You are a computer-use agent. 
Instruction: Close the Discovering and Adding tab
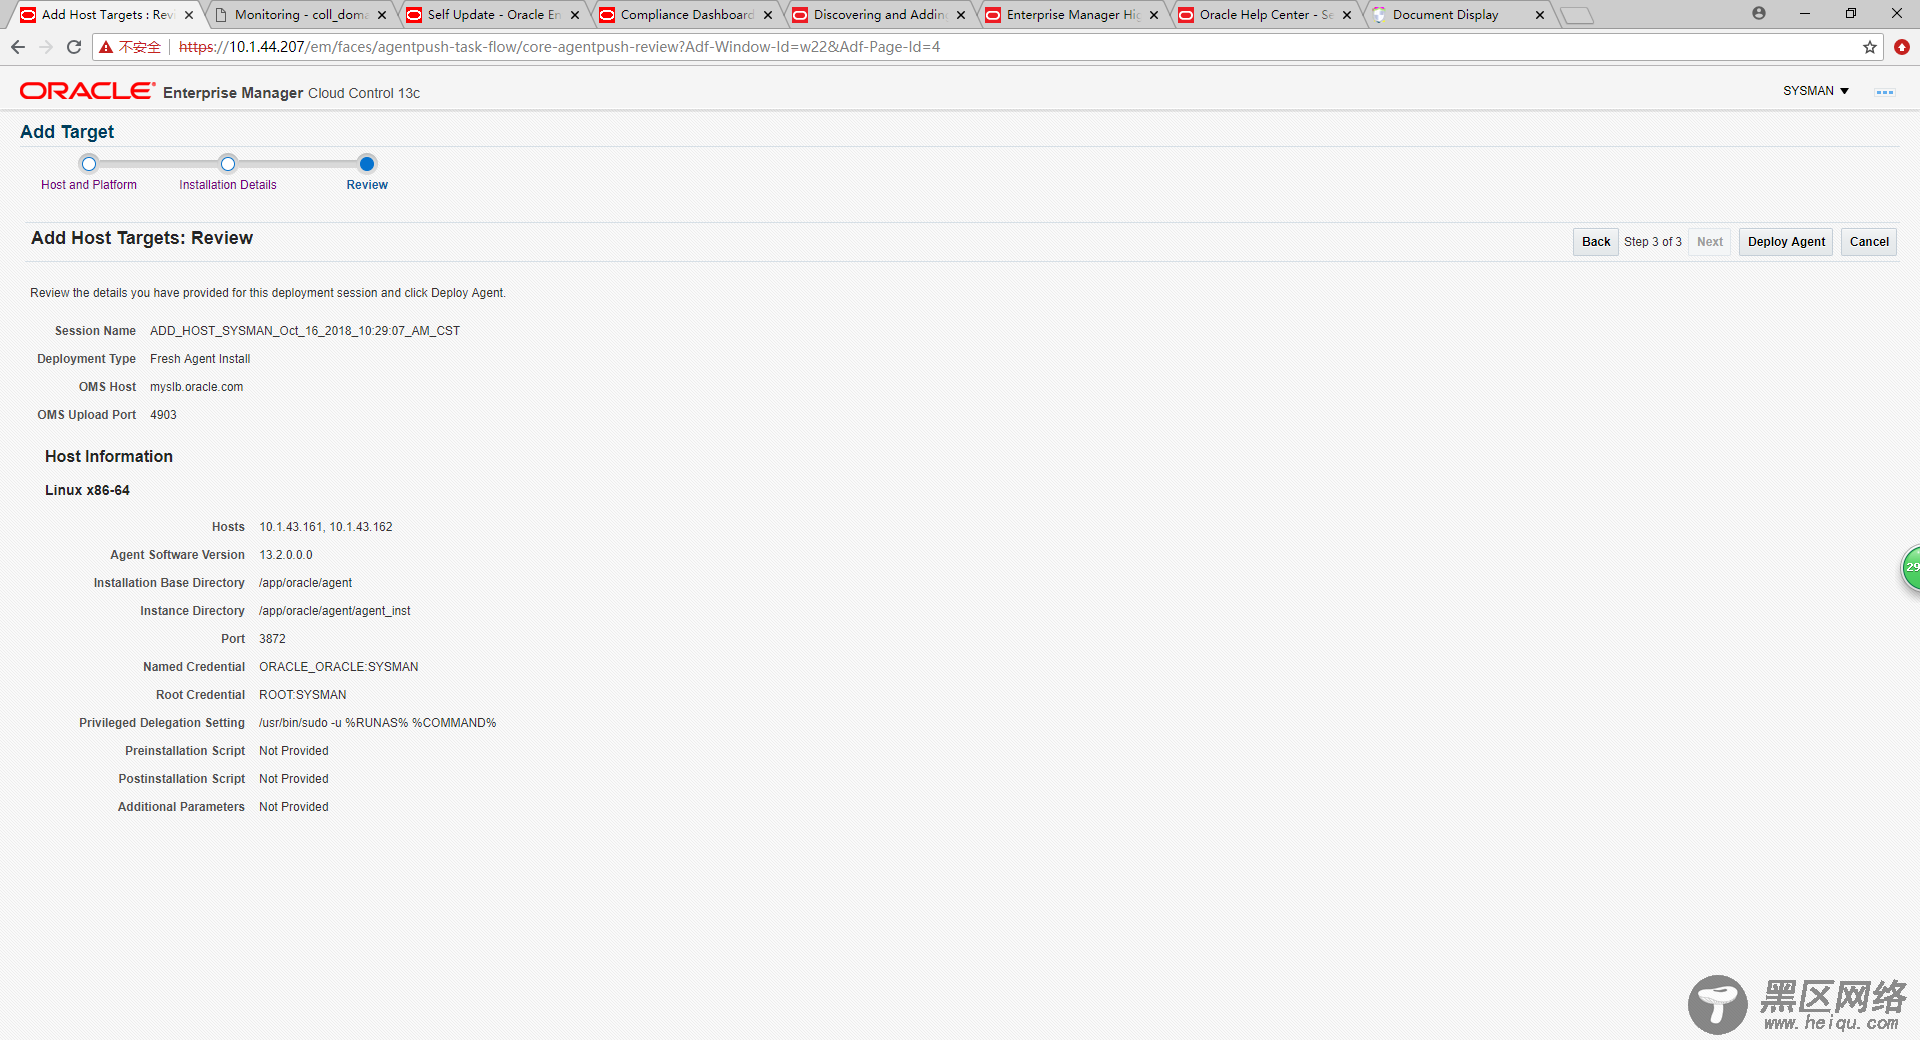(x=961, y=15)
